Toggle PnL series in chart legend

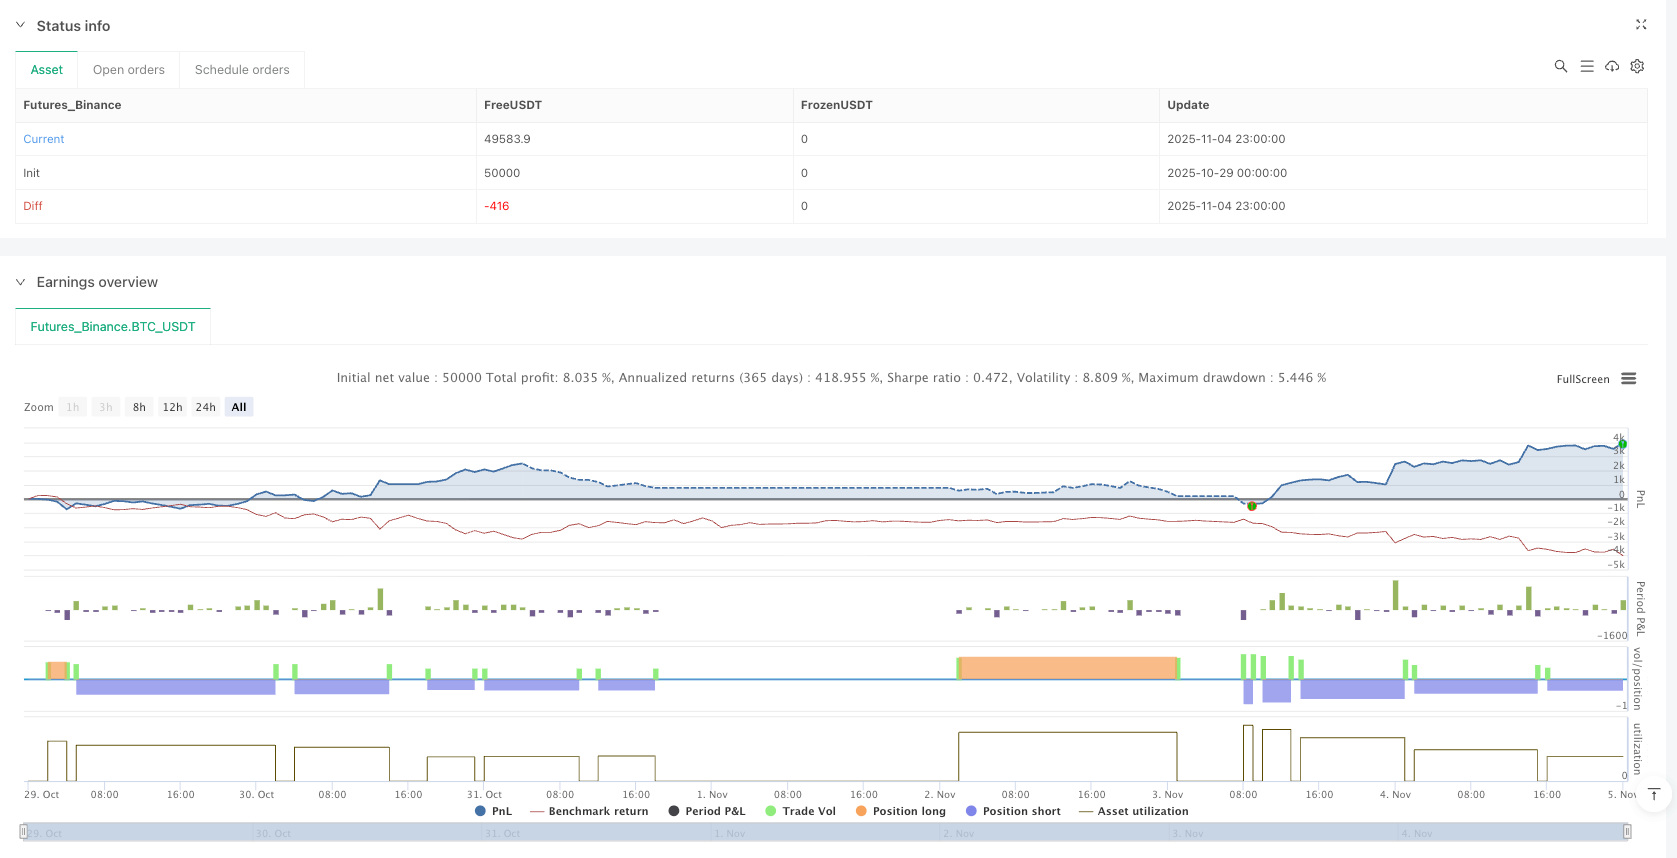coord(494,811)
